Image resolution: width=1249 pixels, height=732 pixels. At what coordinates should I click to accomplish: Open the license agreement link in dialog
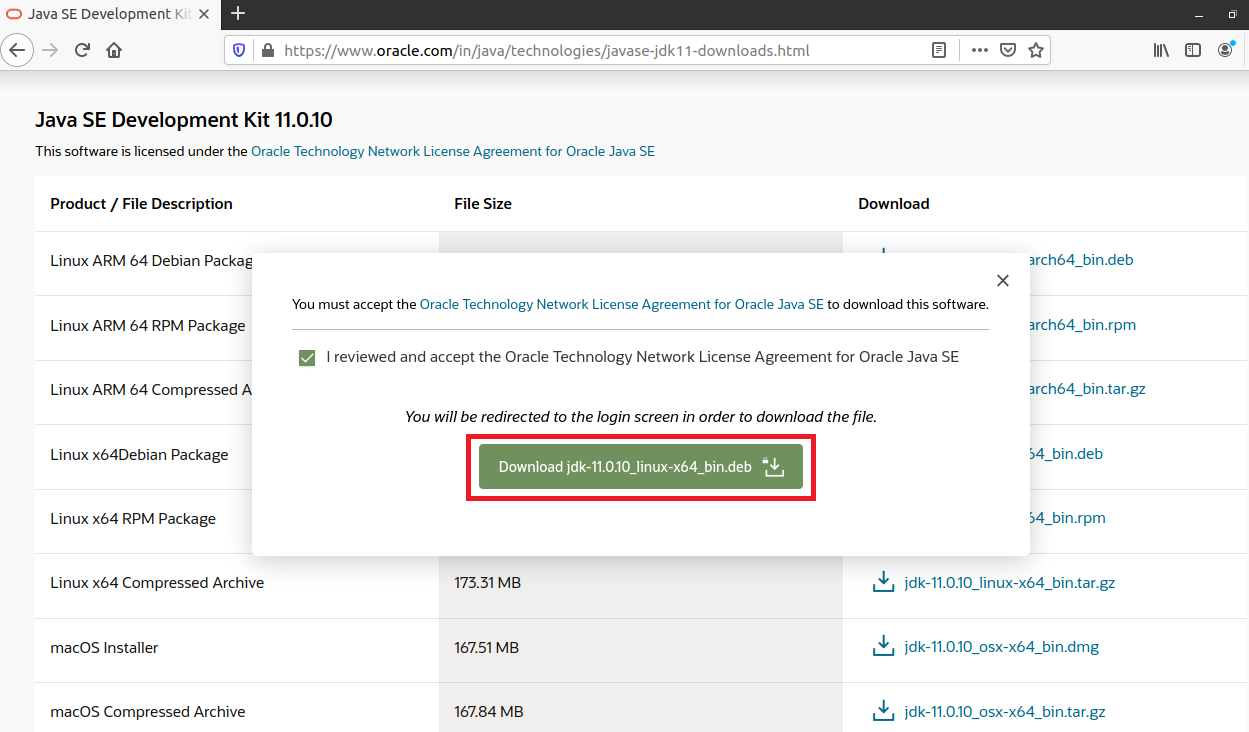(621, 304)
